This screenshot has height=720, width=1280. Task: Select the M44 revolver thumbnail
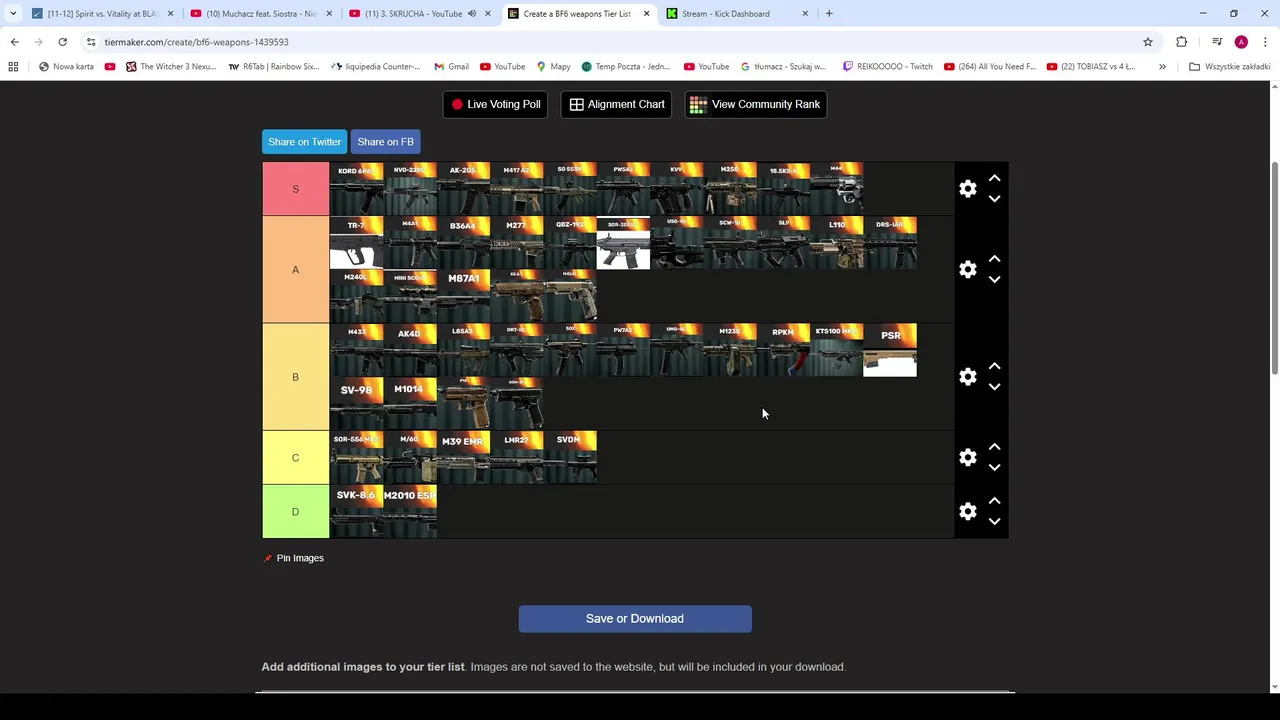(837, 189)
